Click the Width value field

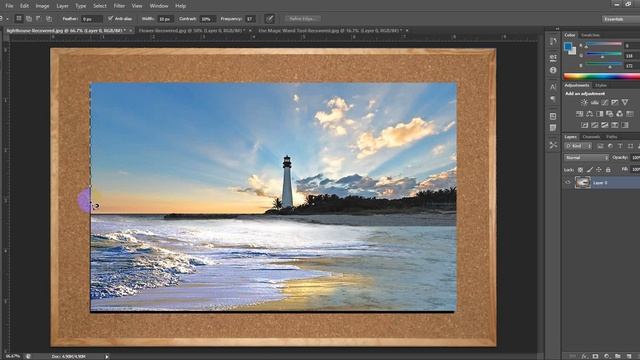tap(165, 19)
